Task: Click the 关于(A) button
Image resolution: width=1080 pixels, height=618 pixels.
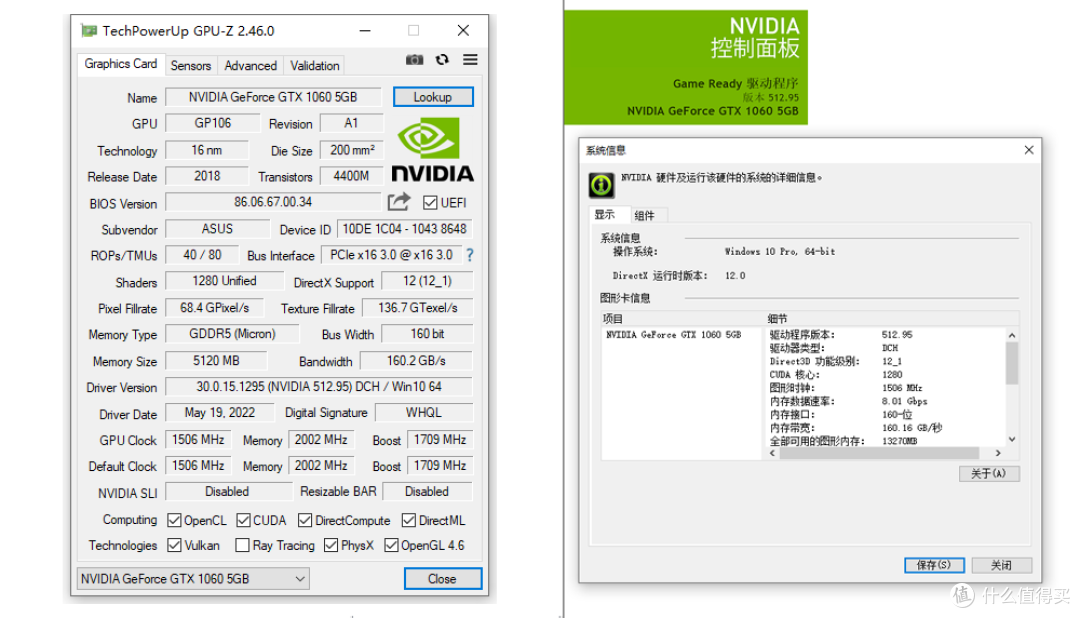Action: click(989, 473)
